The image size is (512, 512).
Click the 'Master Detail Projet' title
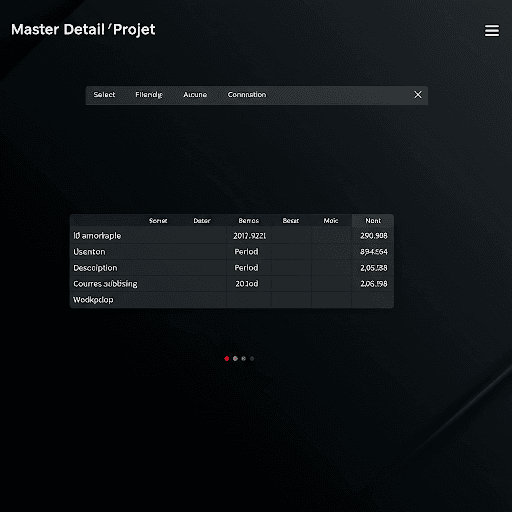tap(83, 30)
